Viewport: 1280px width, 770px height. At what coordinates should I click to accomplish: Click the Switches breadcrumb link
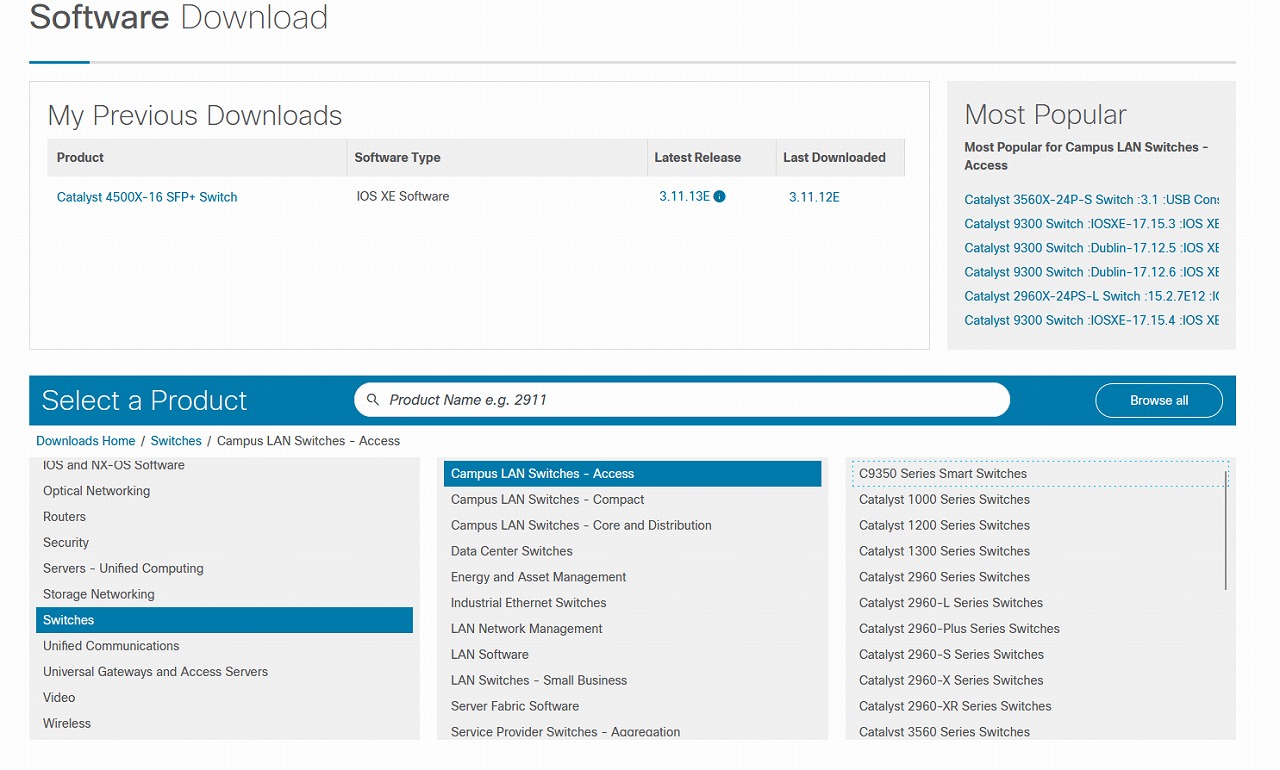pos(176,441)
